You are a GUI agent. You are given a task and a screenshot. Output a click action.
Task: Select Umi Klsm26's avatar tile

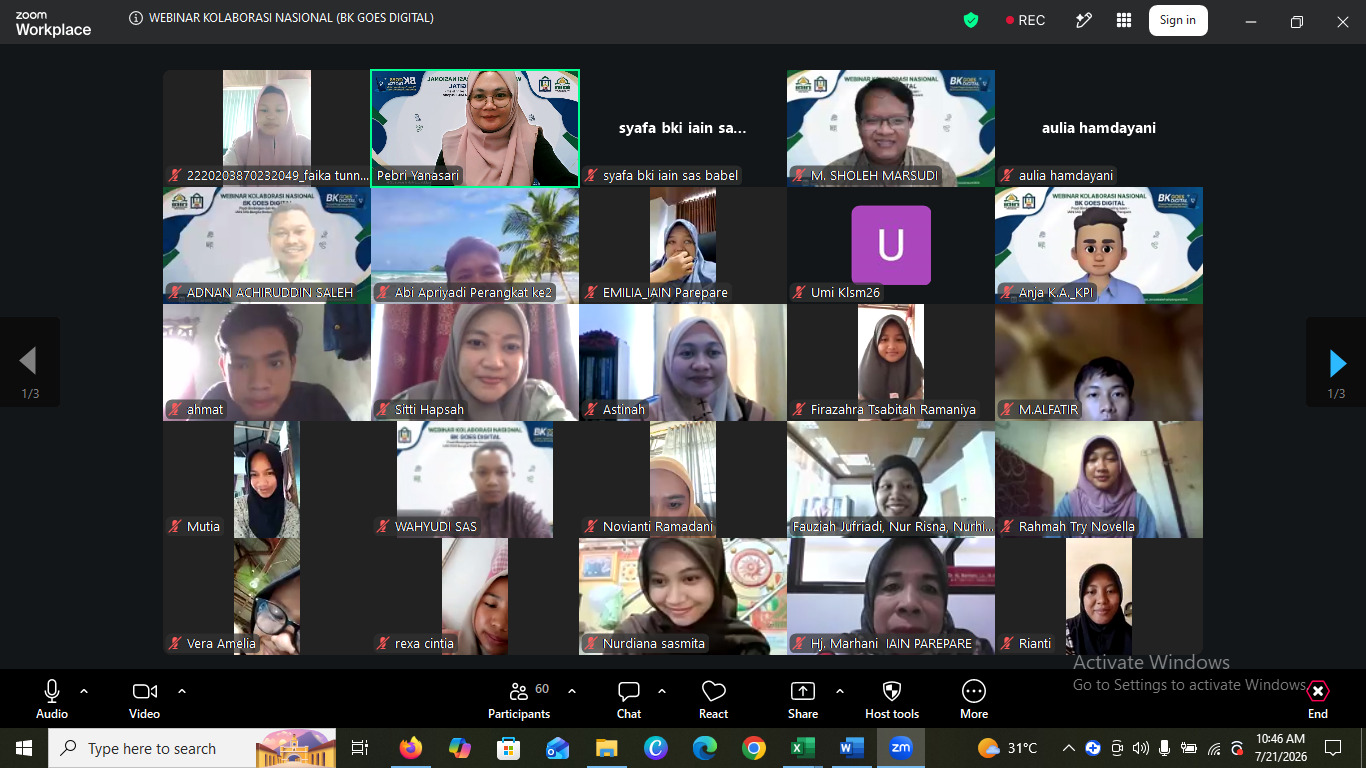(891, 245)
